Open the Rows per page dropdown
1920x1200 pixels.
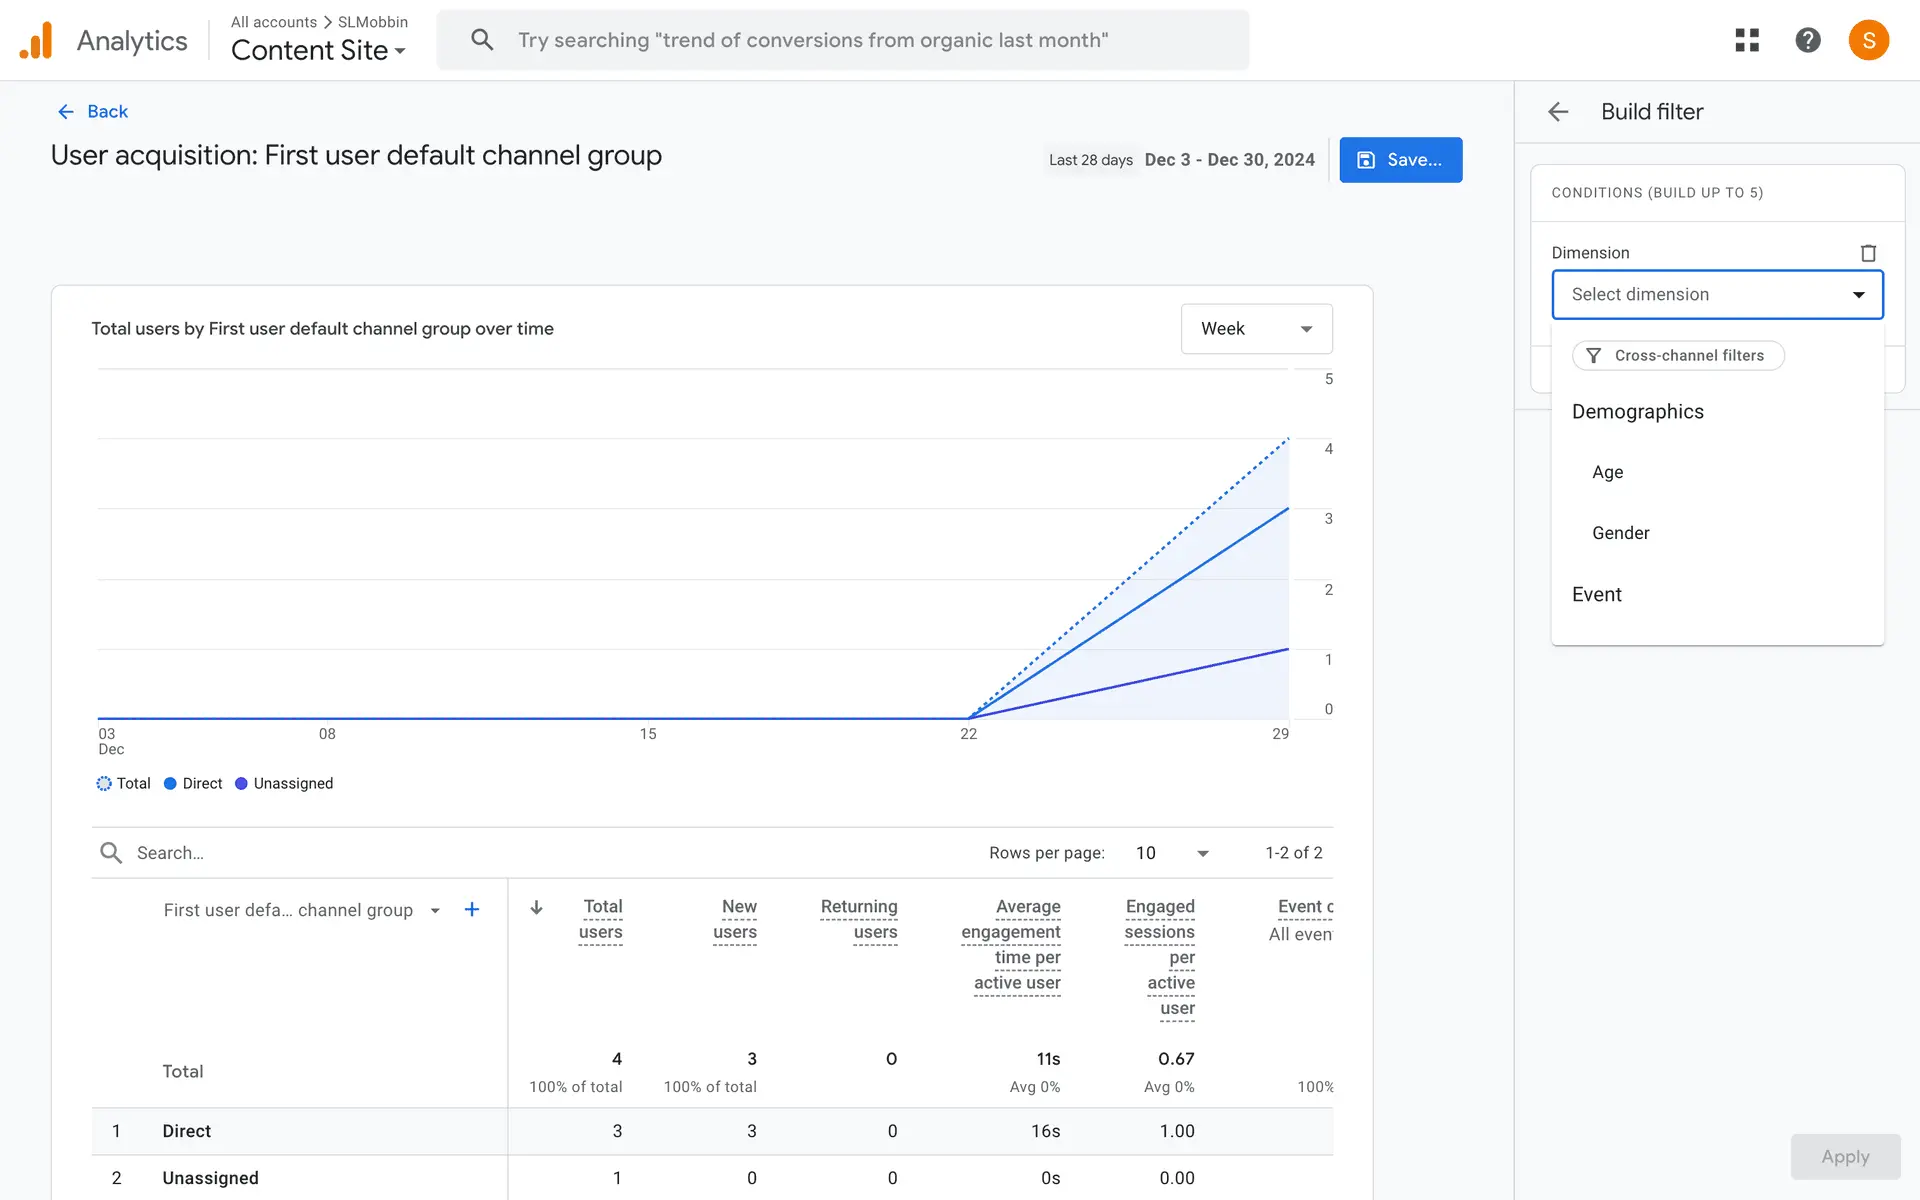pos(1172,853)
